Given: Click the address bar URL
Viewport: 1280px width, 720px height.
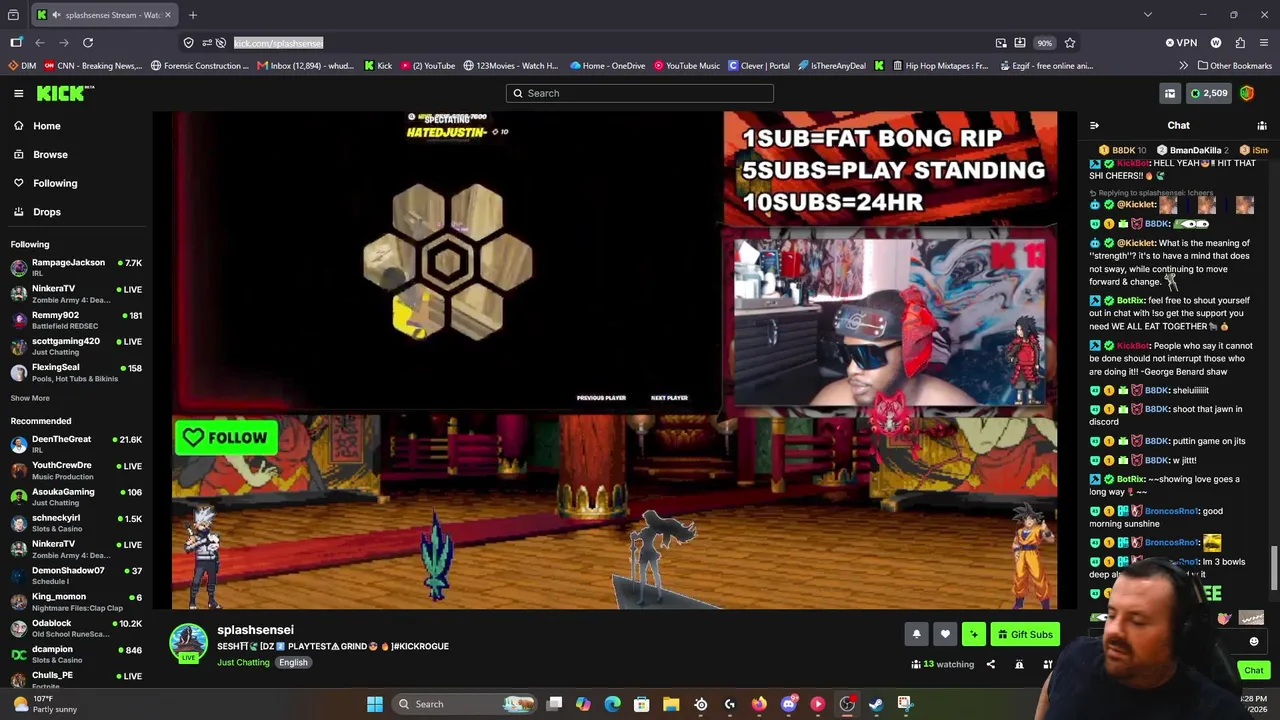Looking at the screenshot, I should 278,43.
